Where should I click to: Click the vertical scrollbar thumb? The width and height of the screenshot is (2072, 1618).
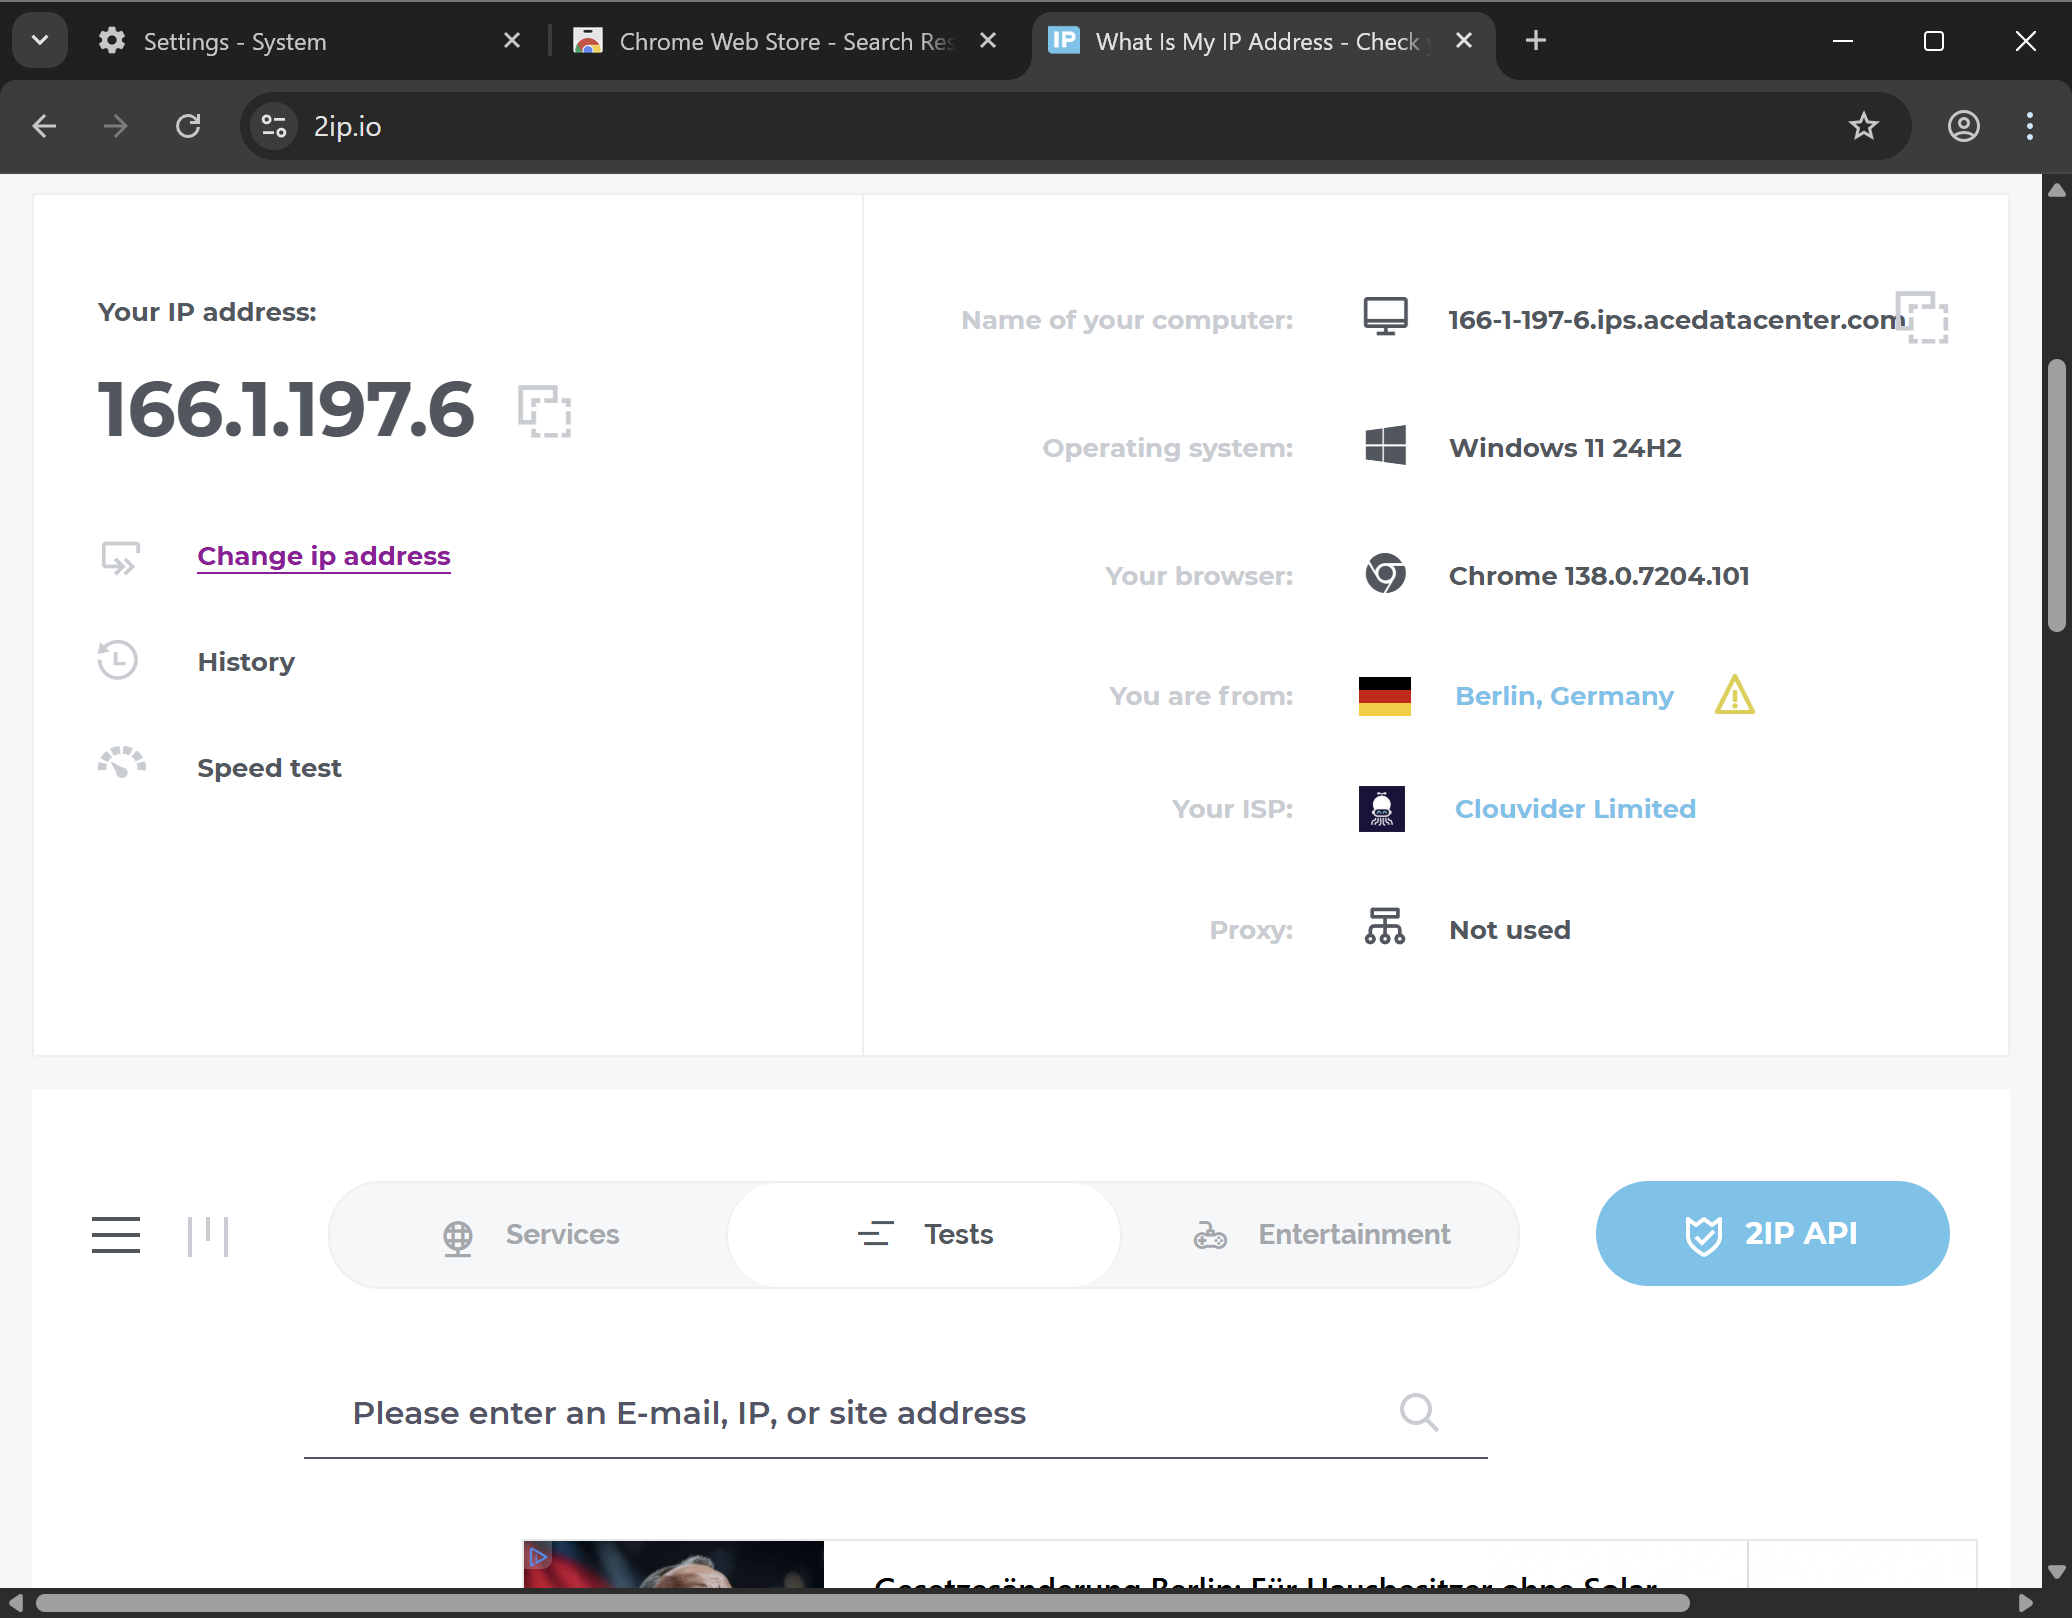pyautogui.click(x=2056, y=495)
